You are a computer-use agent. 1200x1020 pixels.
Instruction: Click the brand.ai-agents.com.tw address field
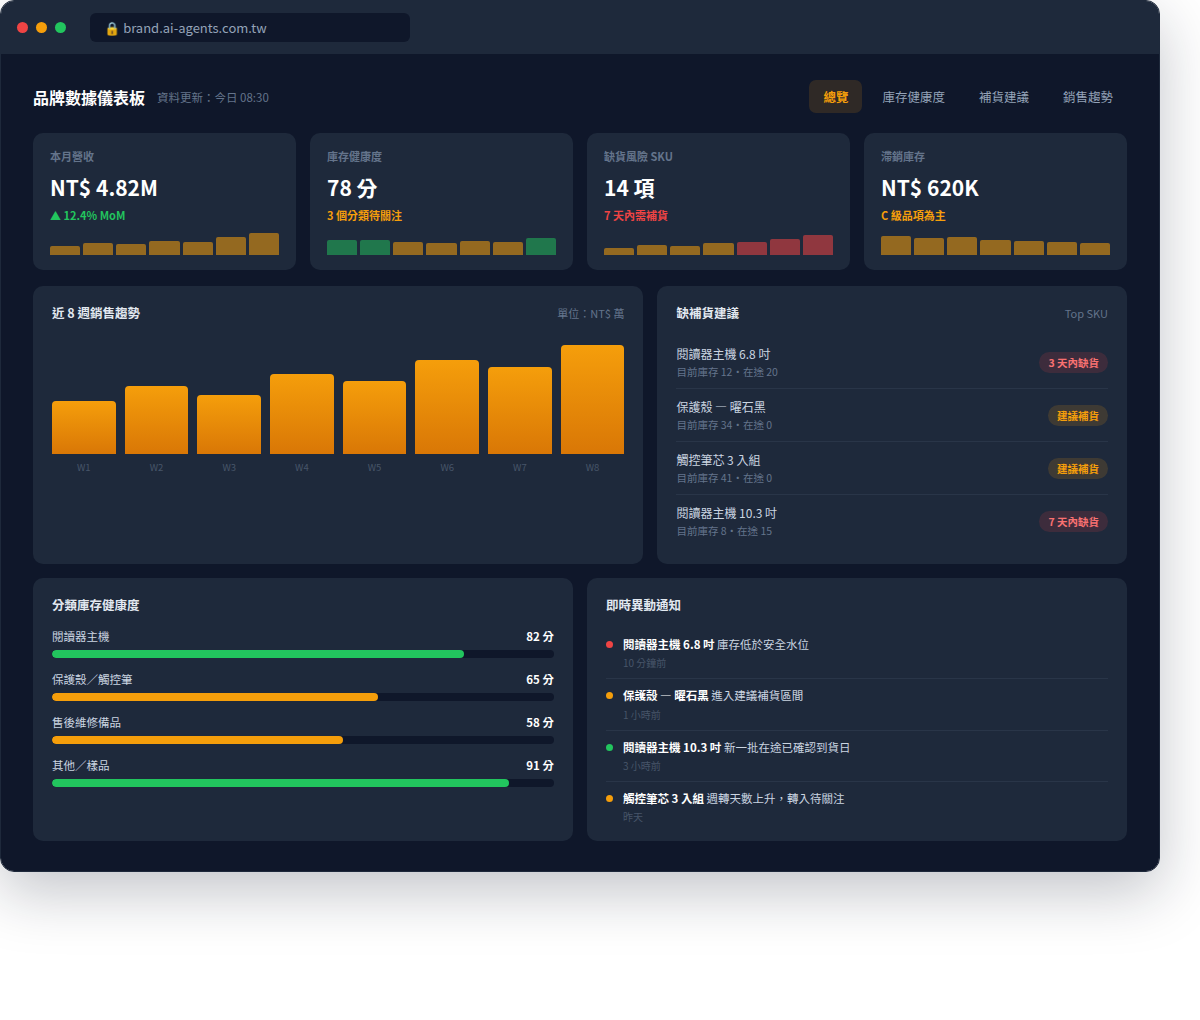tap(250, 28)
